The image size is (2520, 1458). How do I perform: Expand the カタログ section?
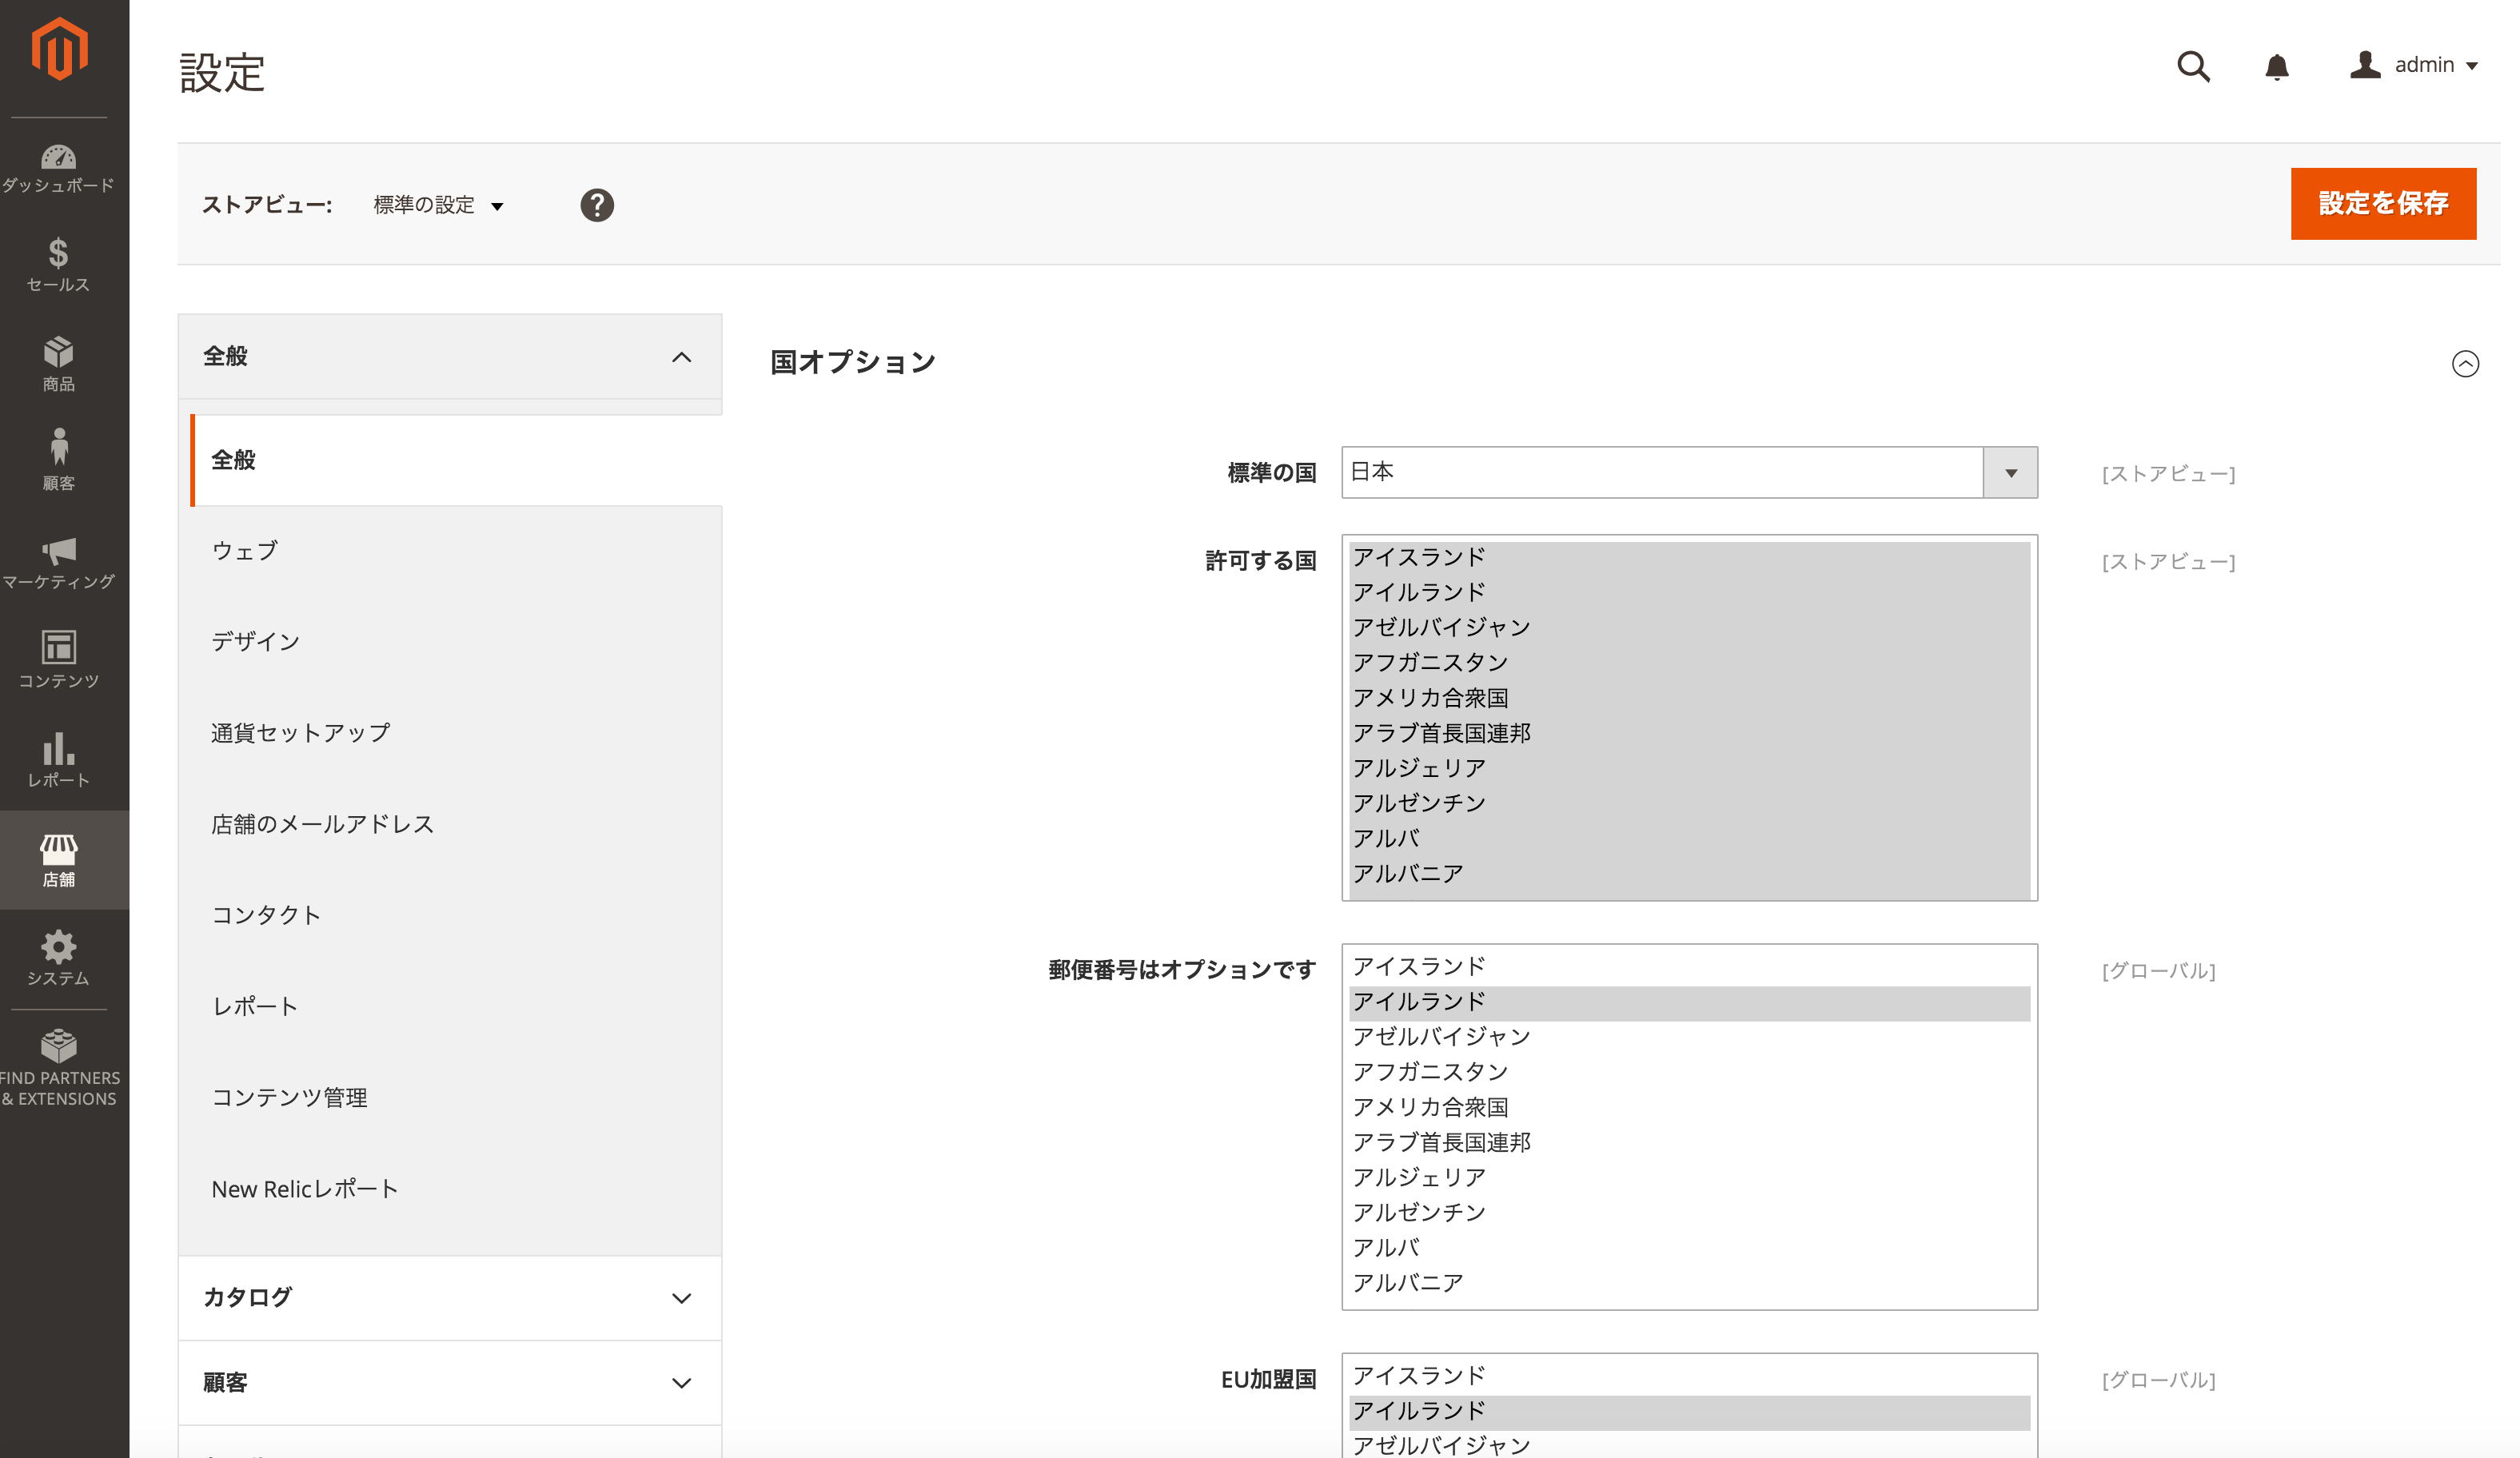pyautogui.click(x=450, y=1297)
